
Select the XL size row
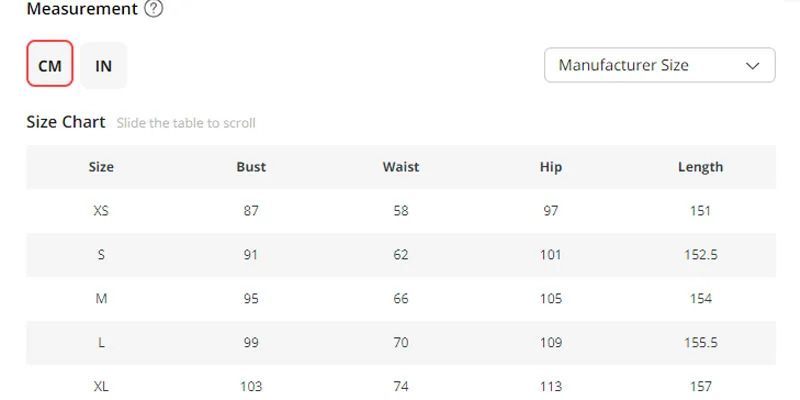point(101,386)
